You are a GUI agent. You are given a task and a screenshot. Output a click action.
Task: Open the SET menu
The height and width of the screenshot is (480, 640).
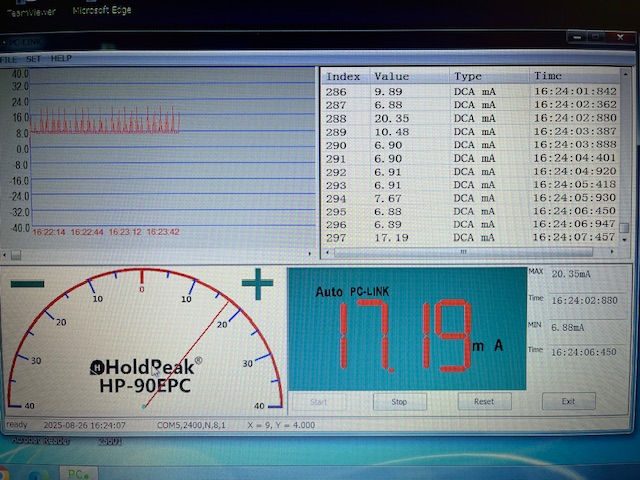pyautogui.click(x=33, y=59)
